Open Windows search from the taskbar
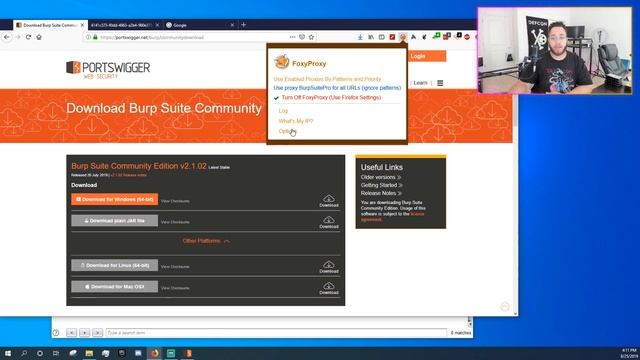 click(x=24, y=353)
